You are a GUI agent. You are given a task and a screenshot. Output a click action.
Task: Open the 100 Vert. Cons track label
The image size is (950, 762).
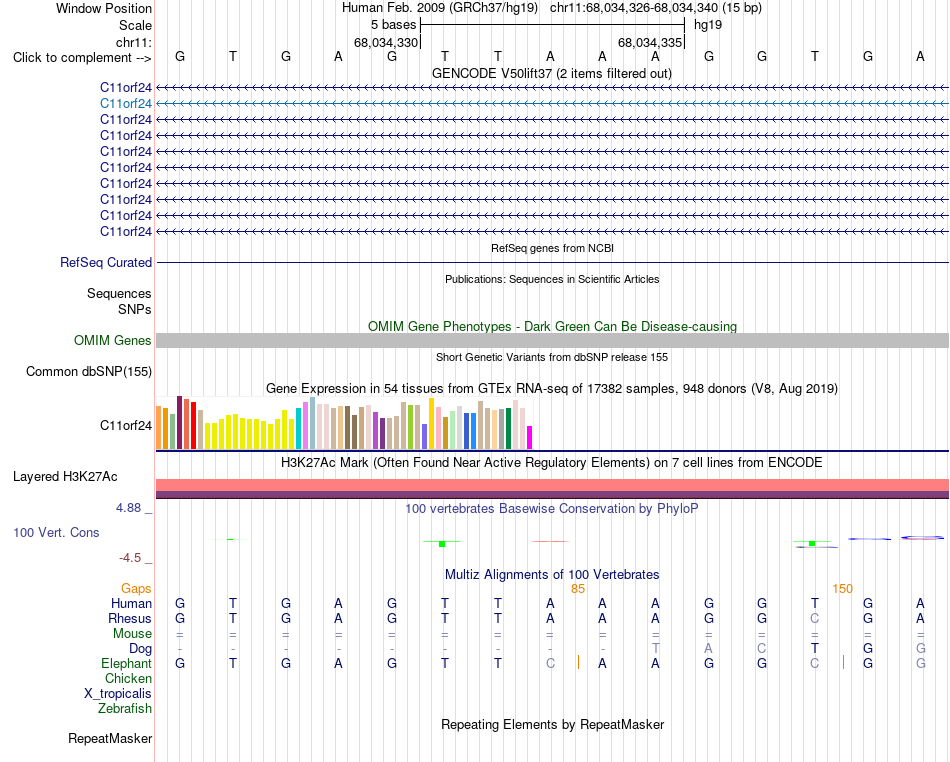click(x=56, y=532)
